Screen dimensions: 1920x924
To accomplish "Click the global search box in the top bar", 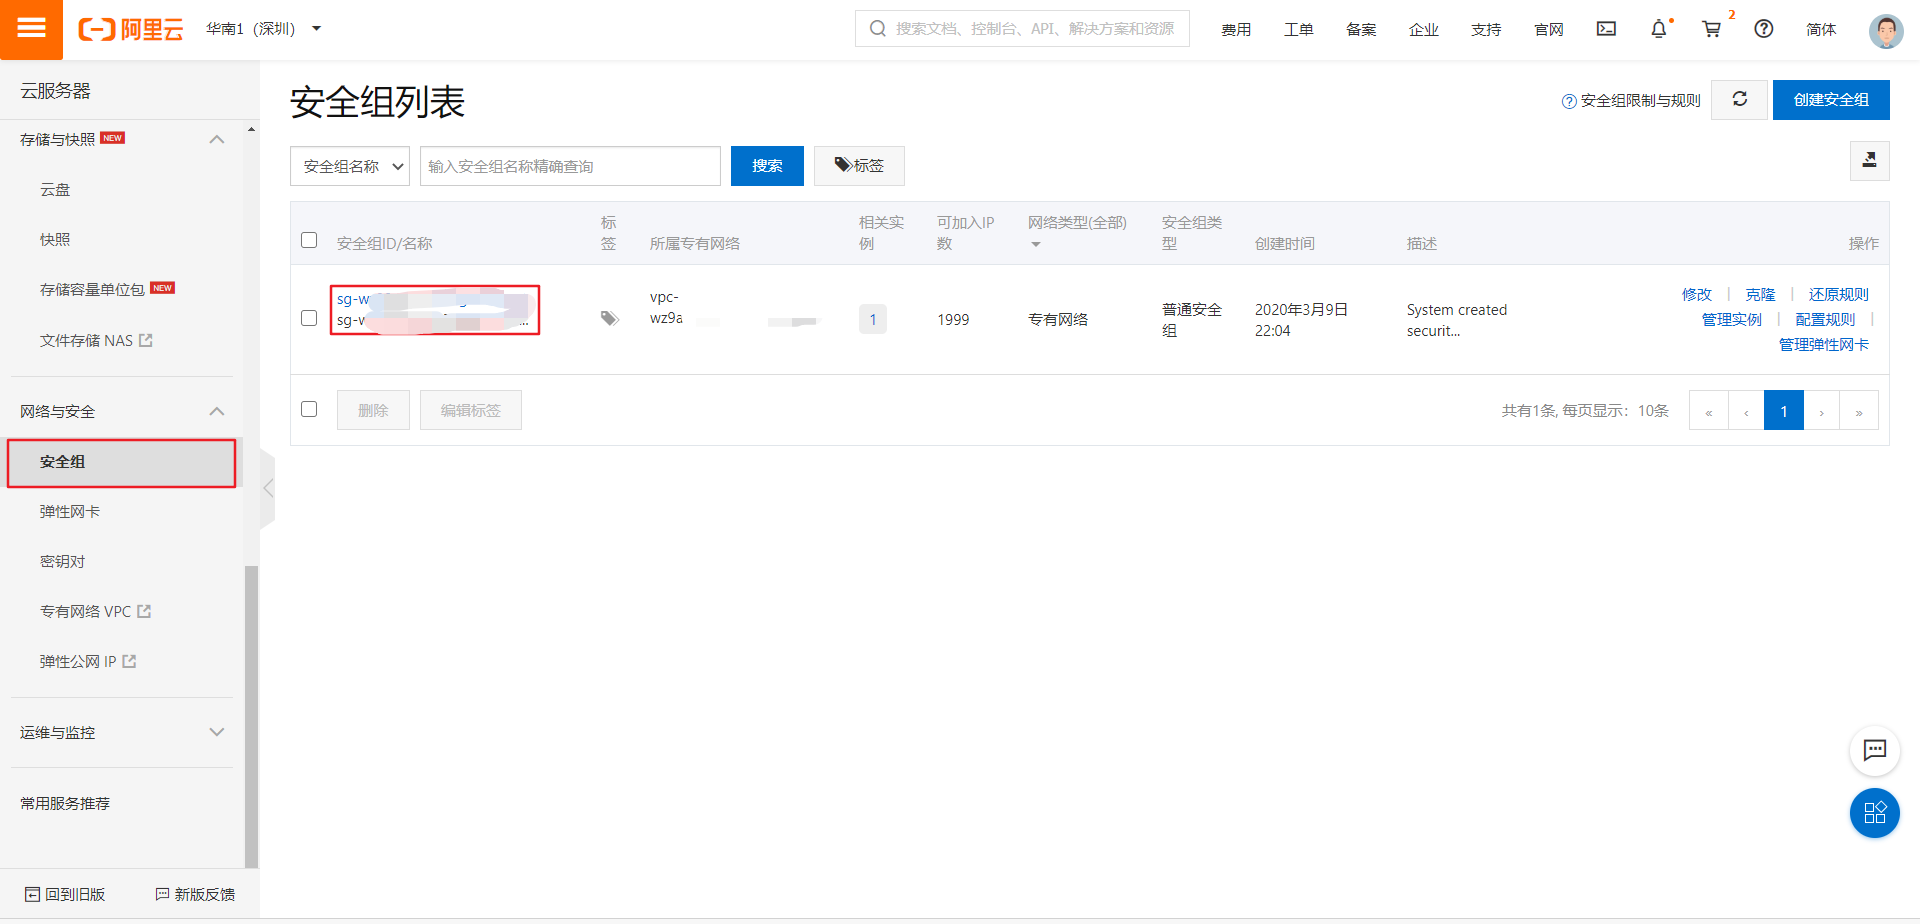I will pos(1022,29).
